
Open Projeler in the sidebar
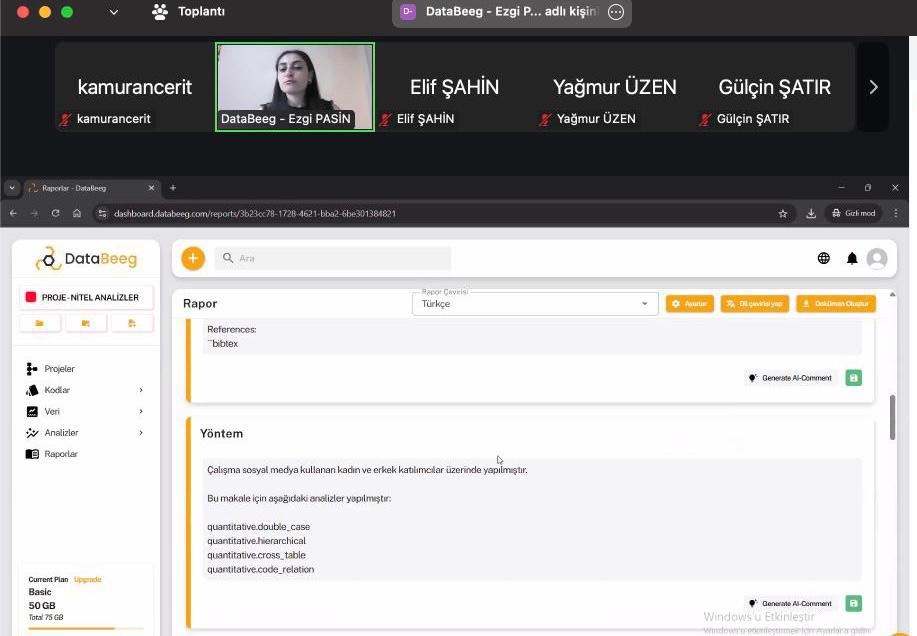[59, 369]
